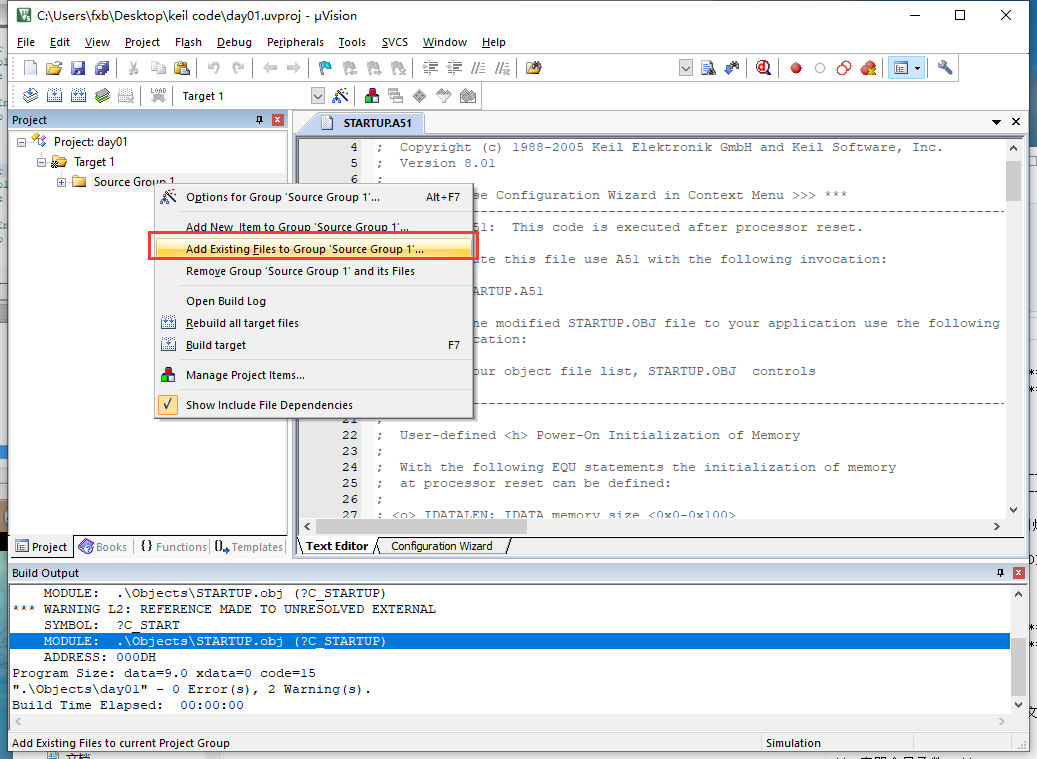Collapse the Target 1 tree node
This screenshot has width=1037, height=759.
[x=41, y=162]
